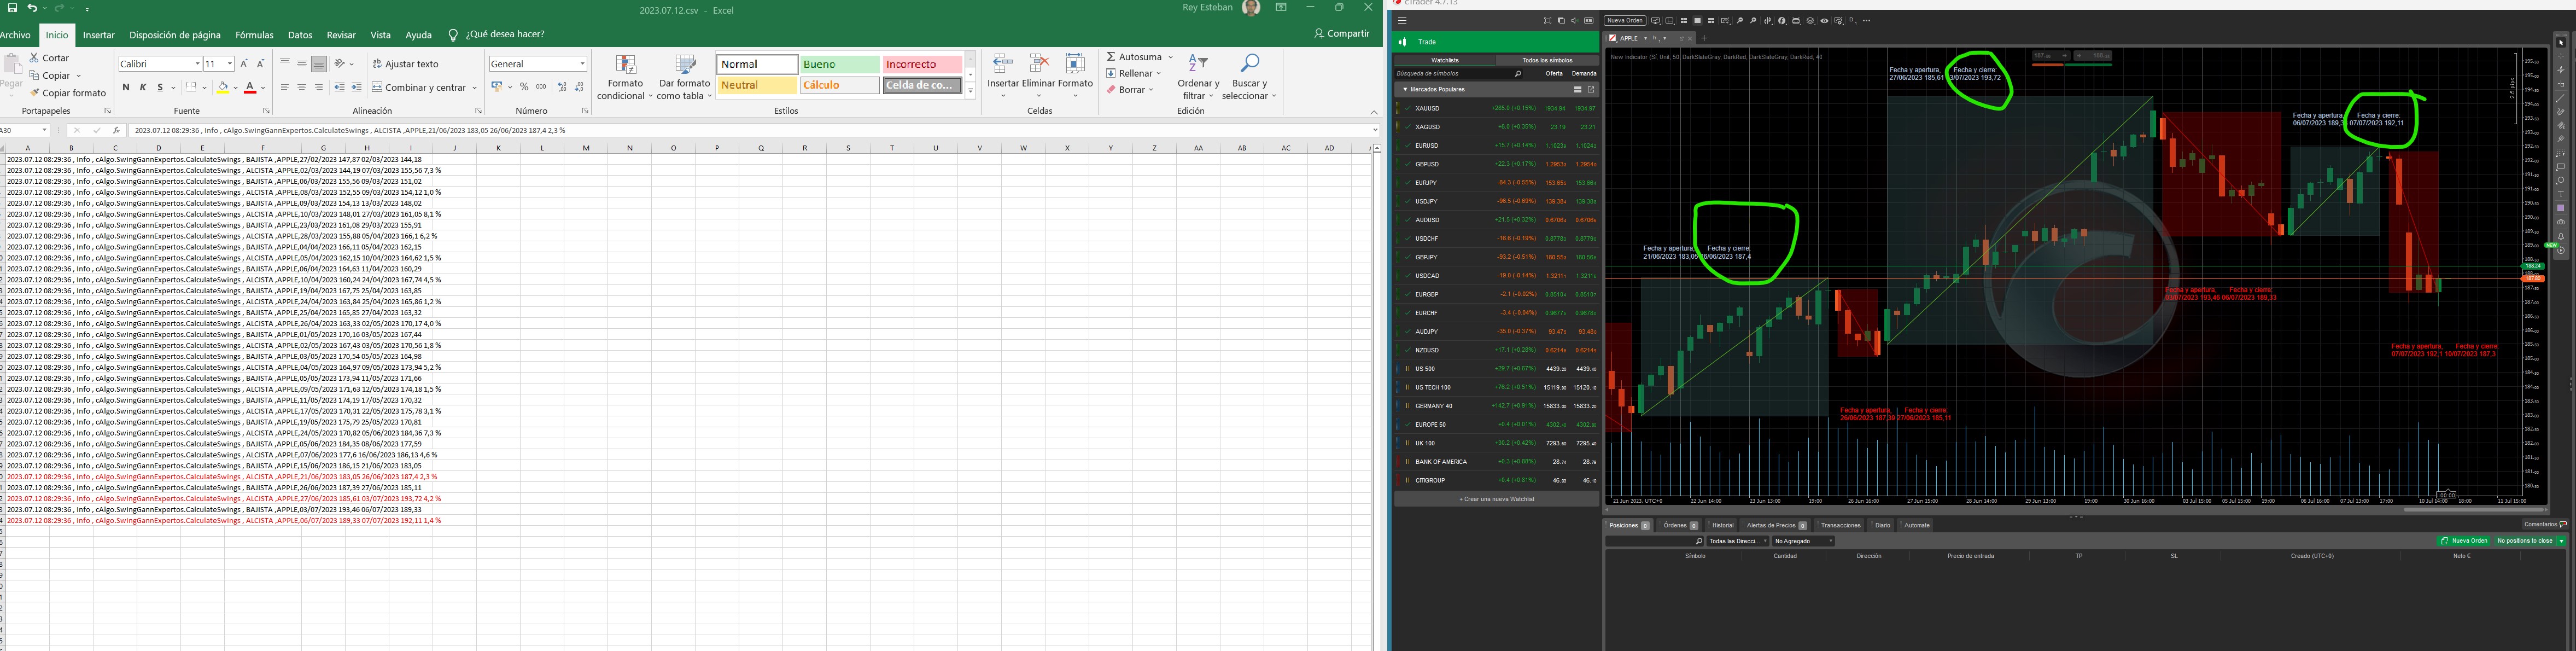Open the Fórmulas ribbon tab
The width and height of the screenshot is (2576, 651).
coord(254,35)
